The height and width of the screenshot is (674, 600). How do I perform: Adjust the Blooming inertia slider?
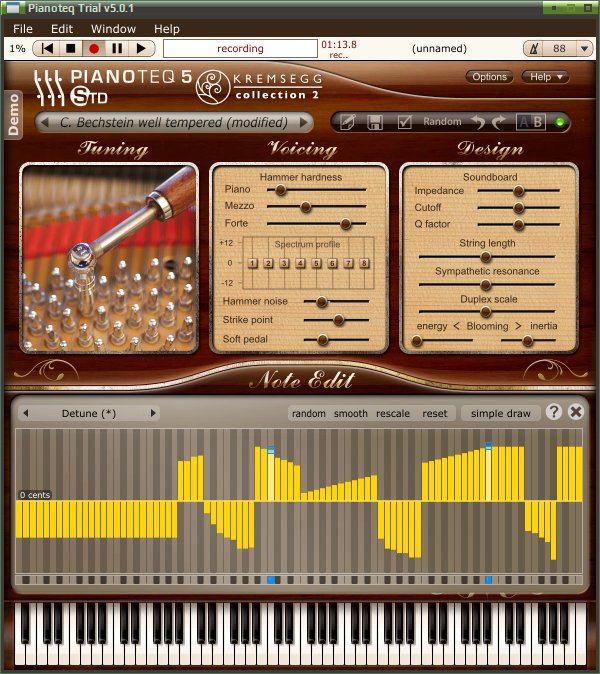pos(527,341)
